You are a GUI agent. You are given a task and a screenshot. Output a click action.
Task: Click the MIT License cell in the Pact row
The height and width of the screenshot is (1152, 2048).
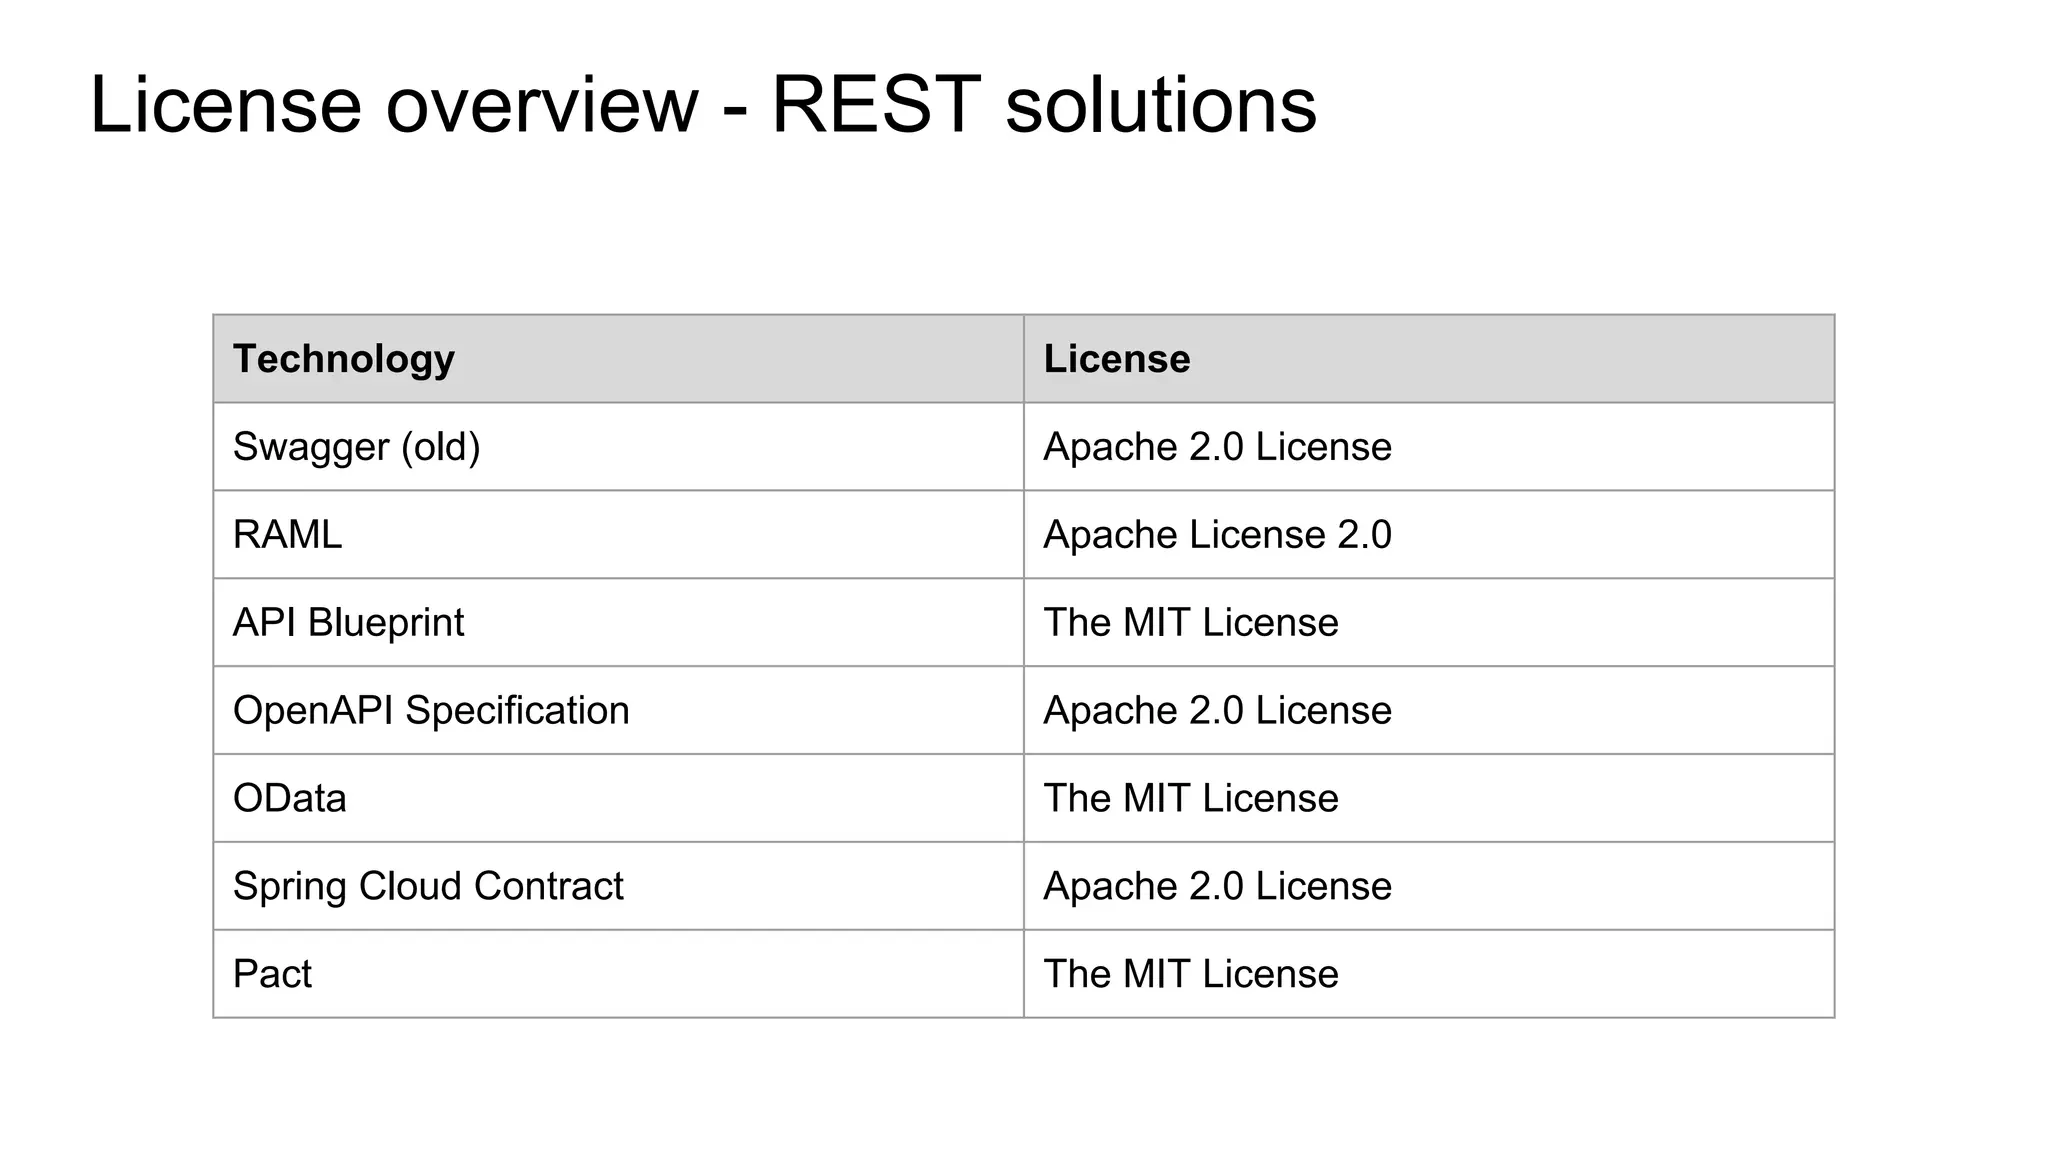coord(1190,974)
